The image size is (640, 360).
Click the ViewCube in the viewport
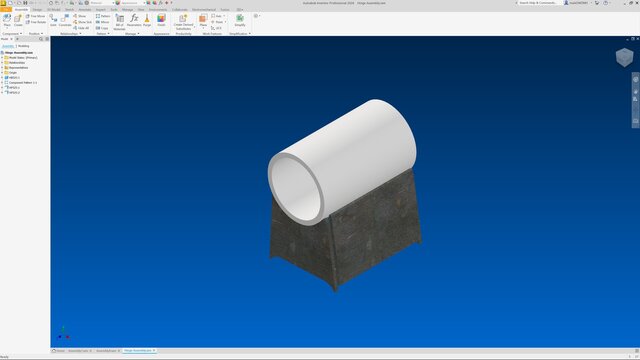pyautogui.click(x=624, y=57)
